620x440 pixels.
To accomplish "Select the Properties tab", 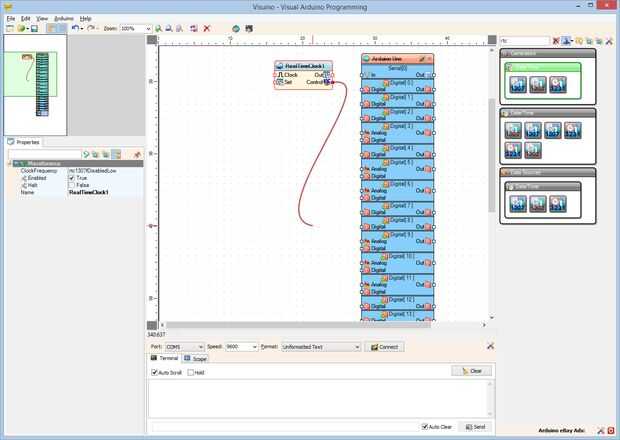I will [x=24, y=142].
